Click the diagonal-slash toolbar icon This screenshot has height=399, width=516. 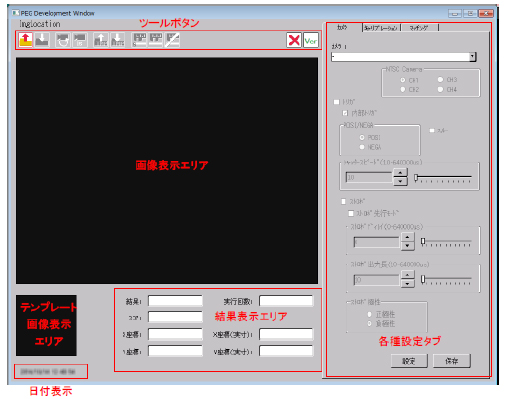click(x=173, y=40)
